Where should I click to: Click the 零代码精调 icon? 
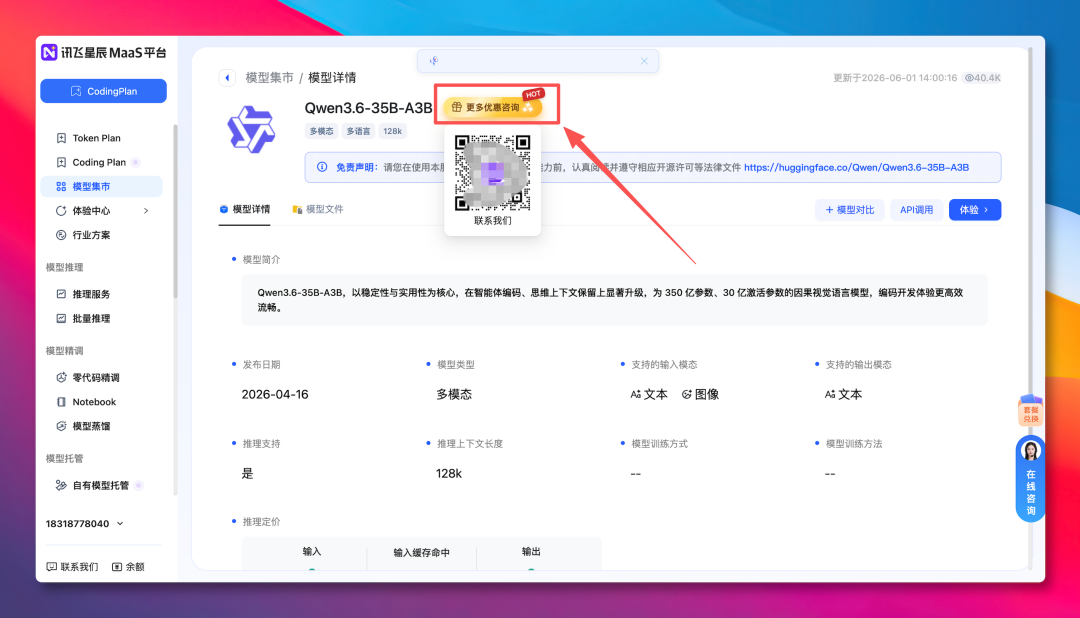click(61, 378)
